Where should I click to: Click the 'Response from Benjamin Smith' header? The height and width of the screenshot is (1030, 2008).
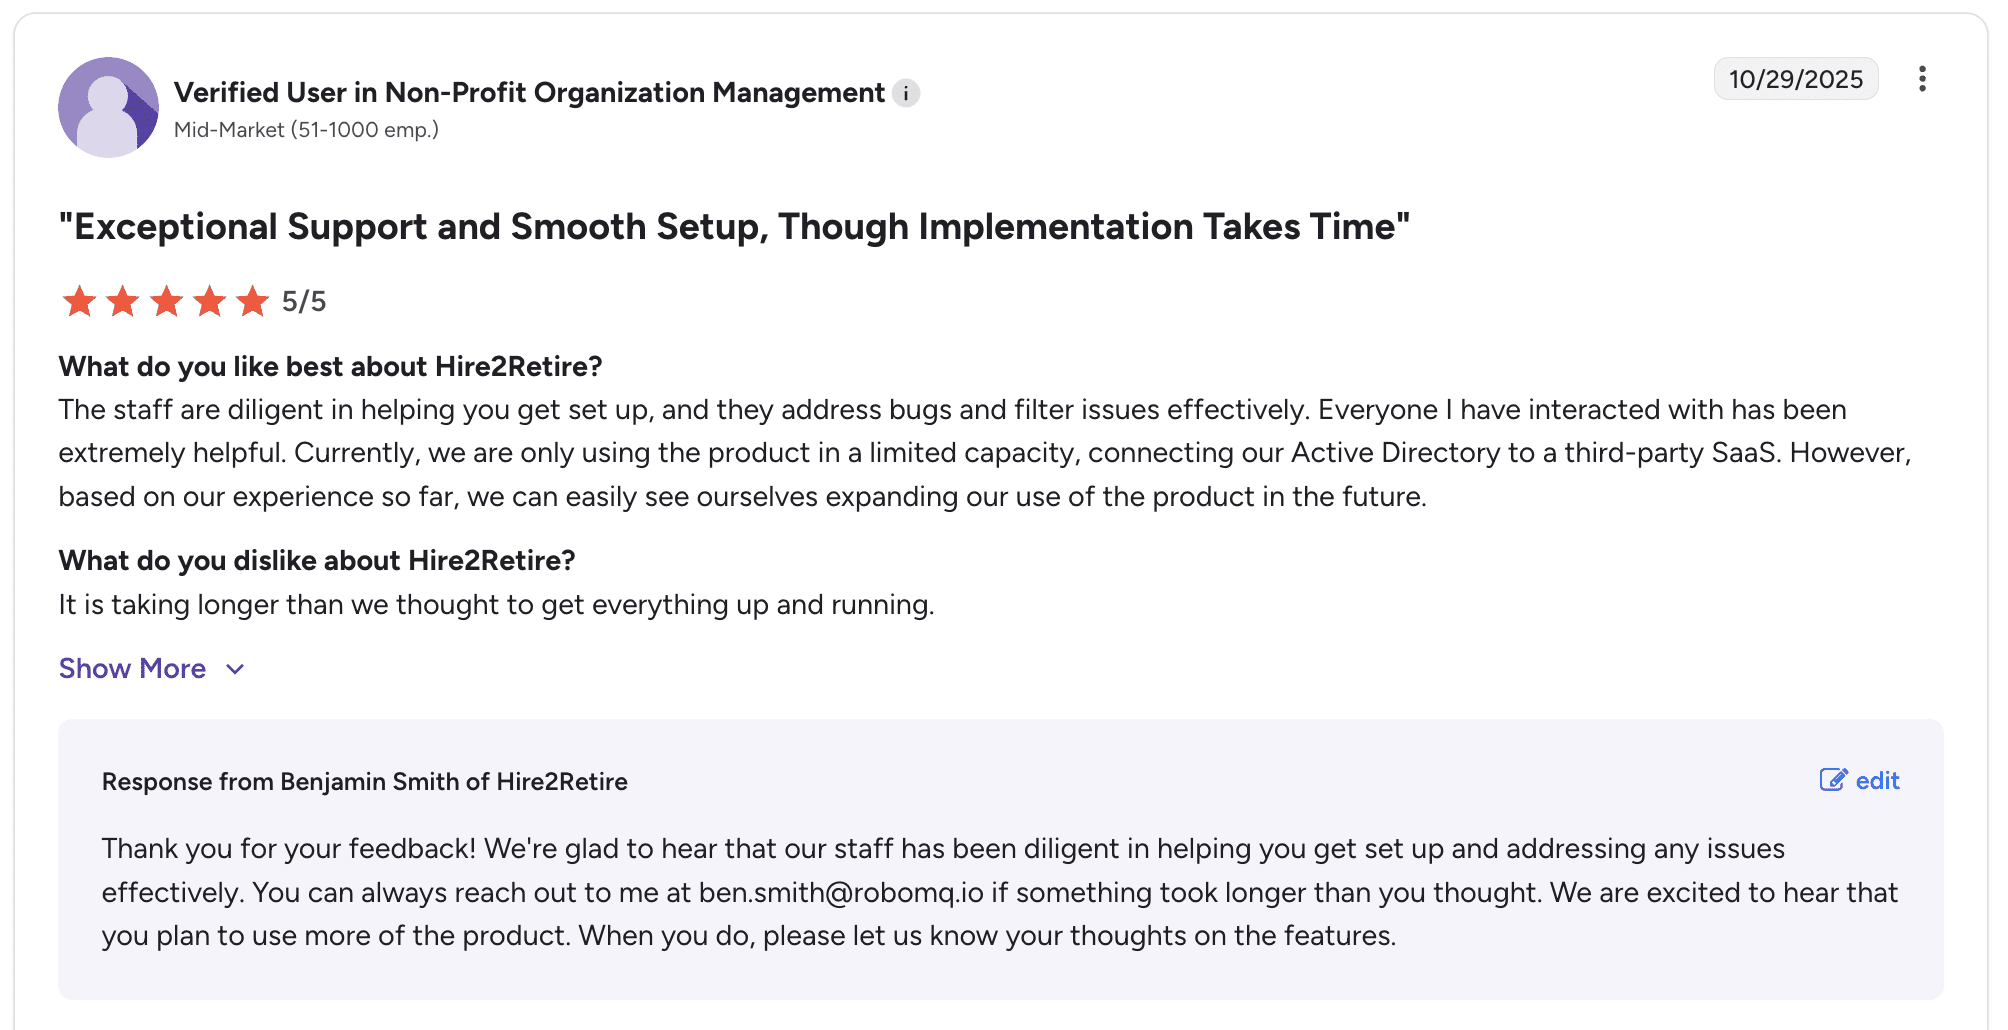(x=364, y=782)
